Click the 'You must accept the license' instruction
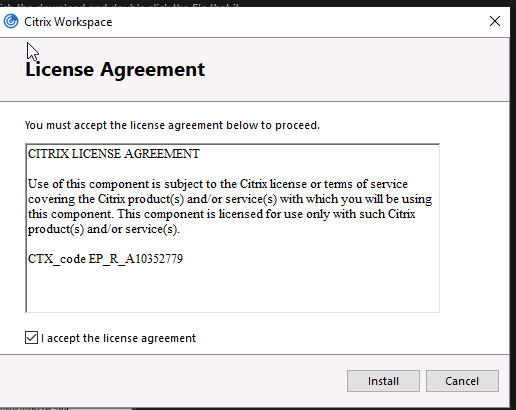This screenshot has width=516, height=410. point(172,125)
